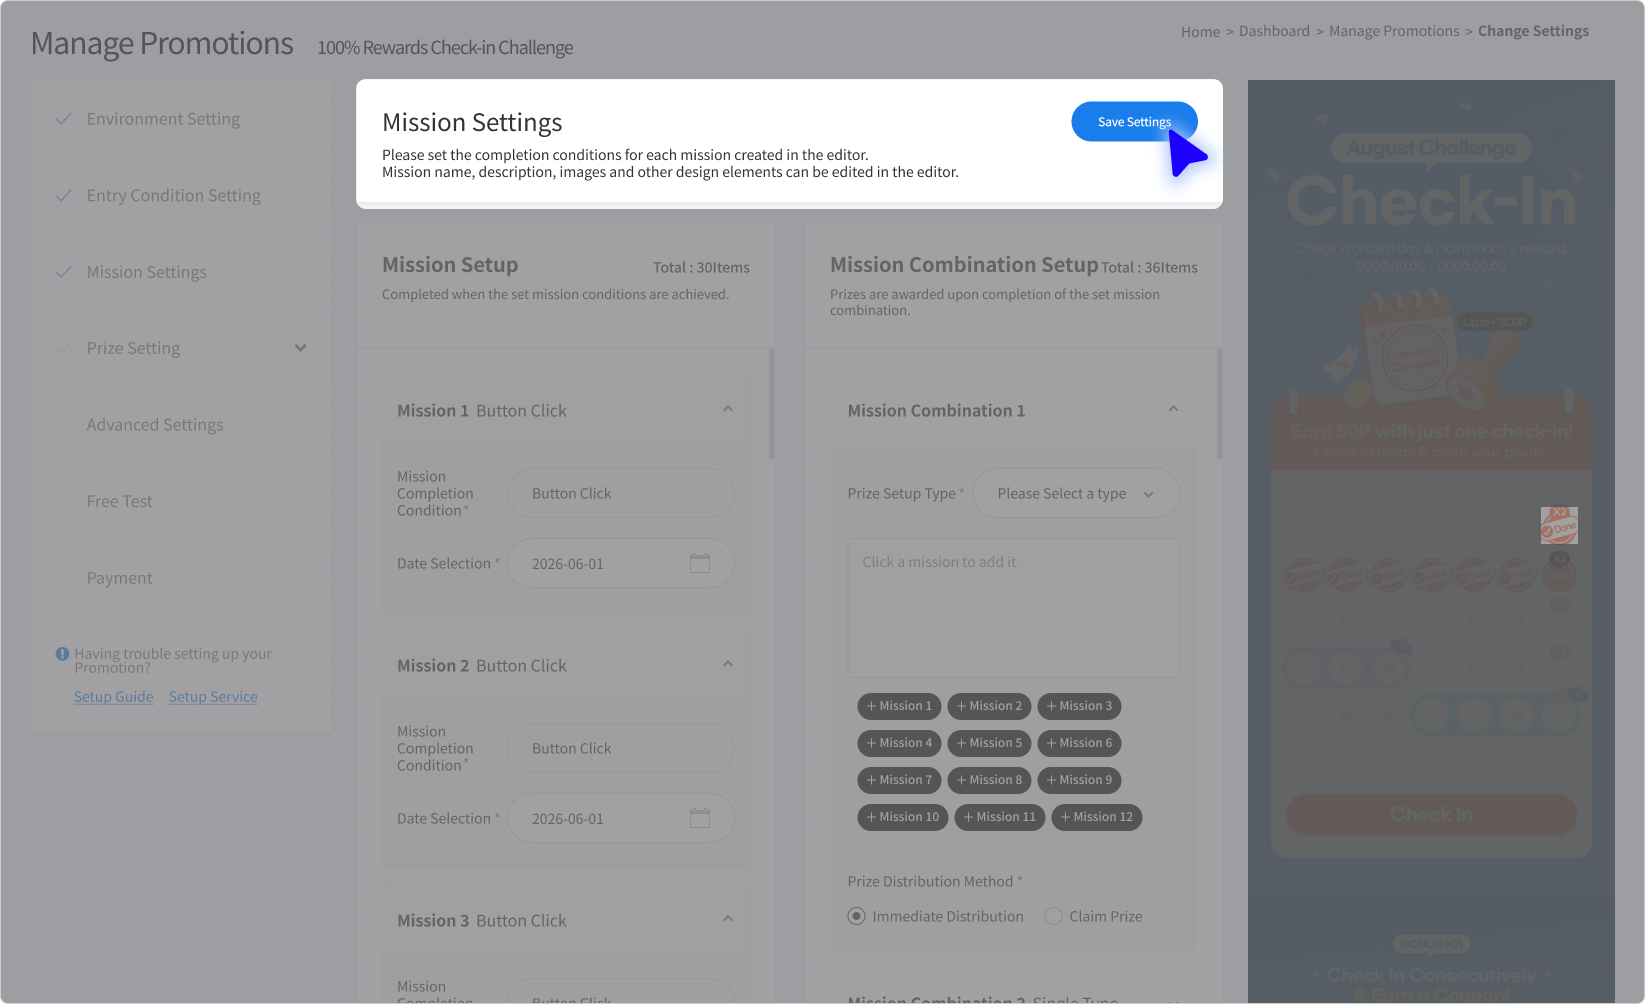Go to Advanced Settings step
1645x1004 pixels.
pyautogui.click(x=155, y=425)
